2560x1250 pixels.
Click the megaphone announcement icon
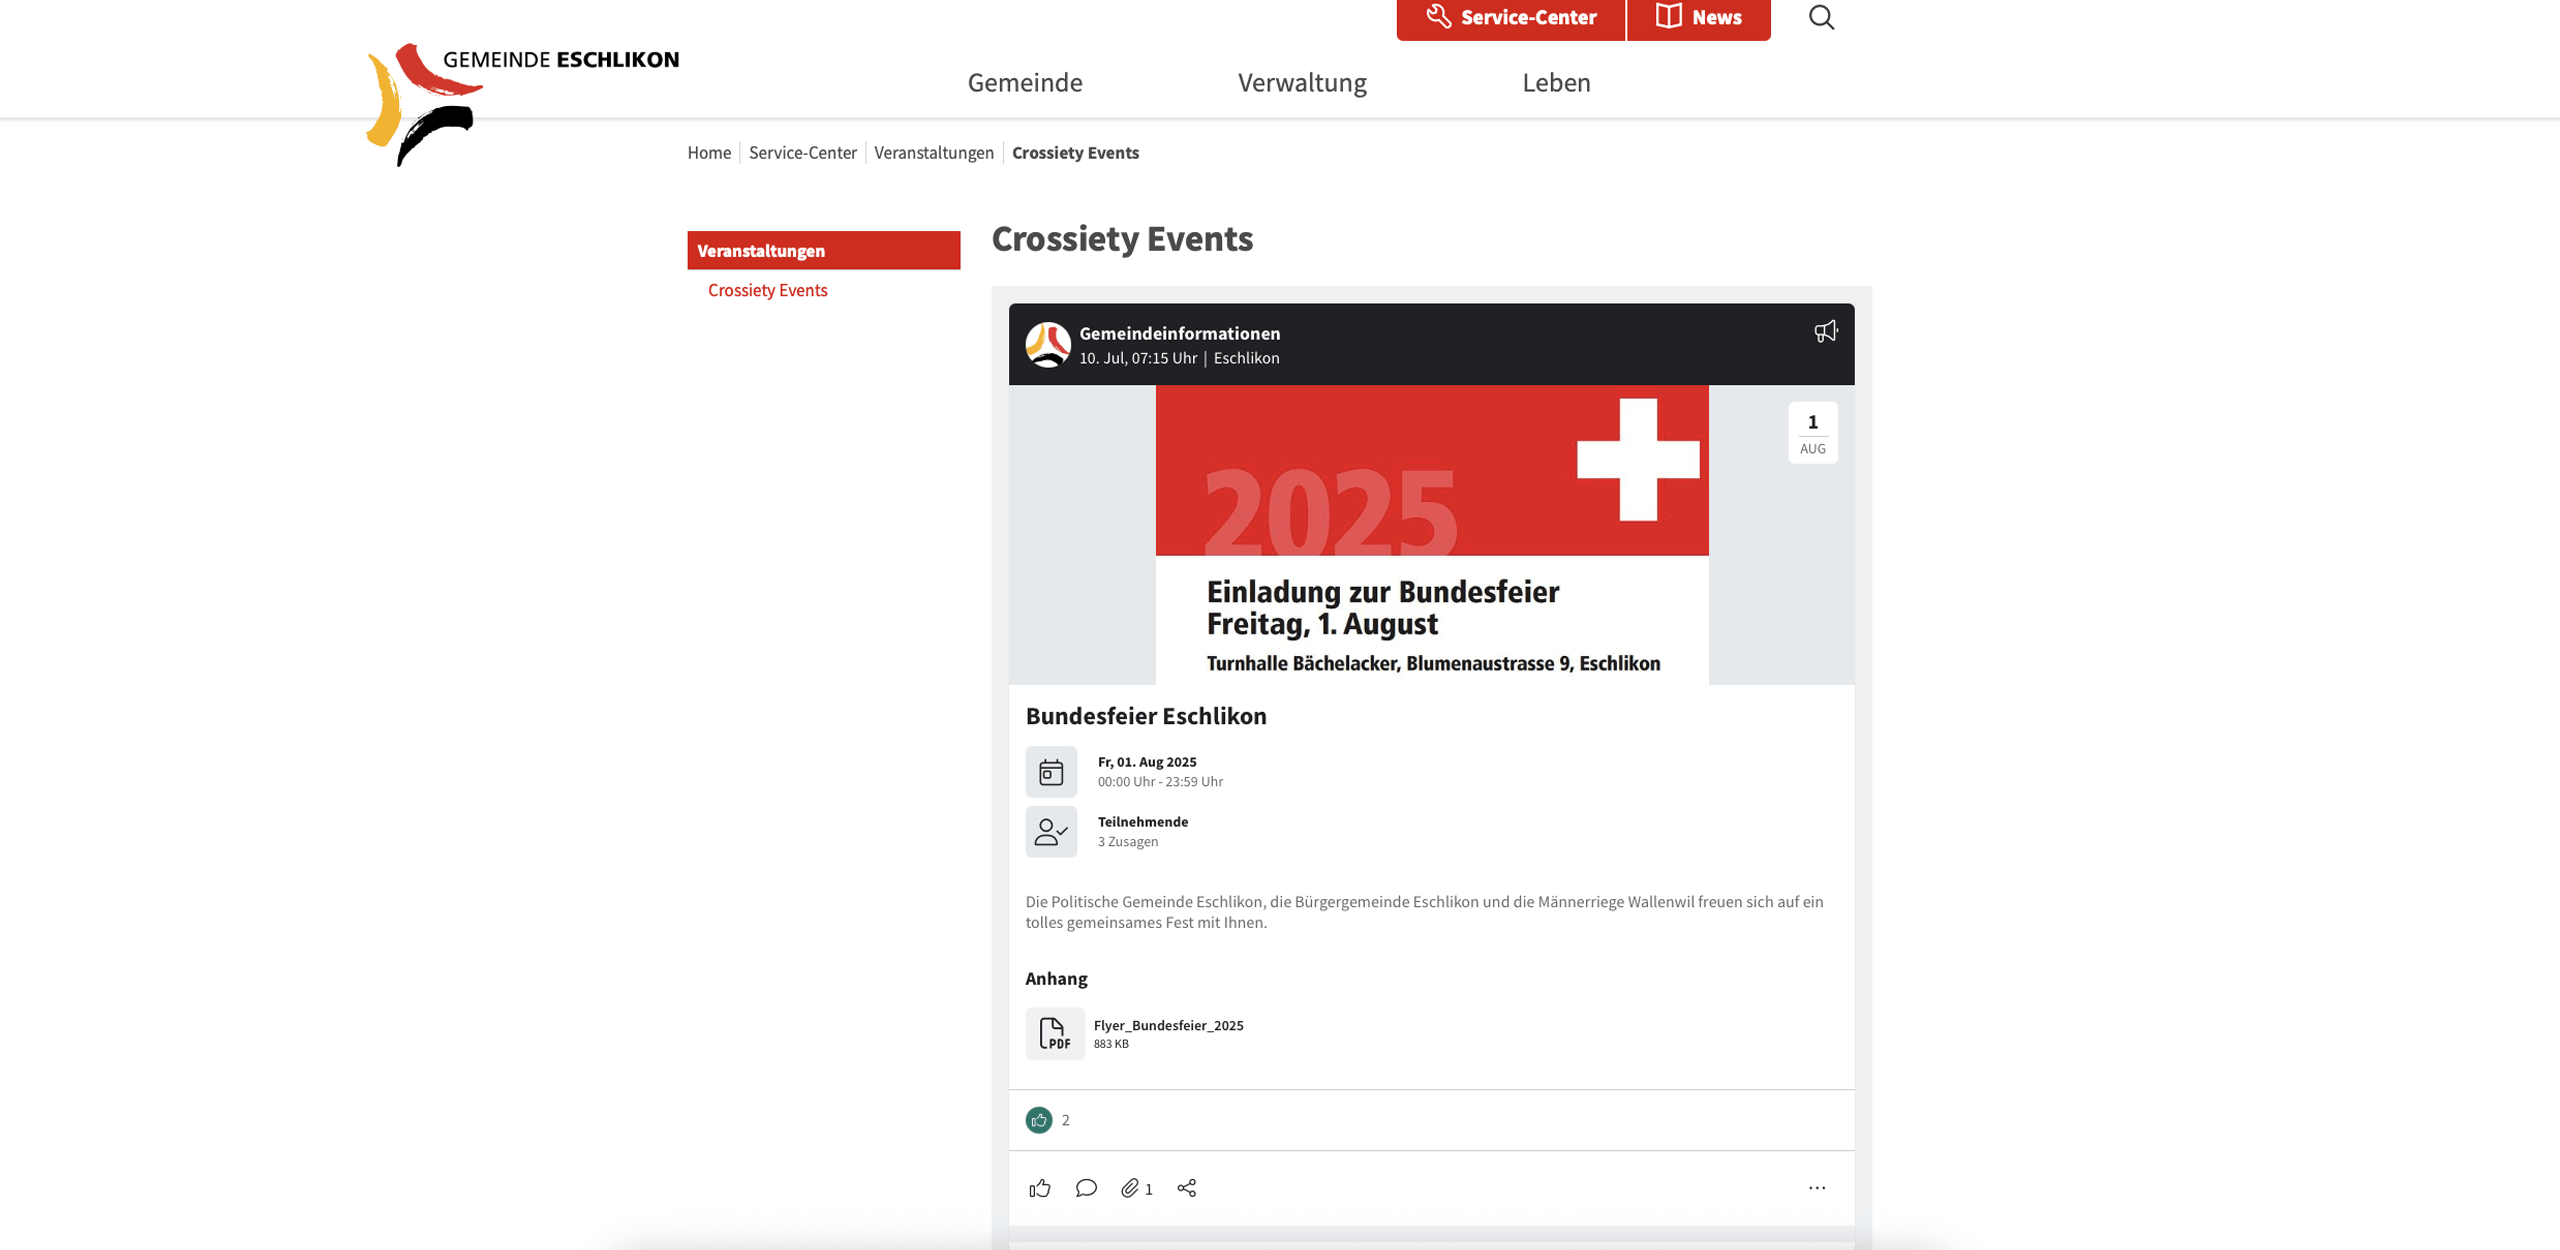pyautogui.click(x=1825, y=332)
